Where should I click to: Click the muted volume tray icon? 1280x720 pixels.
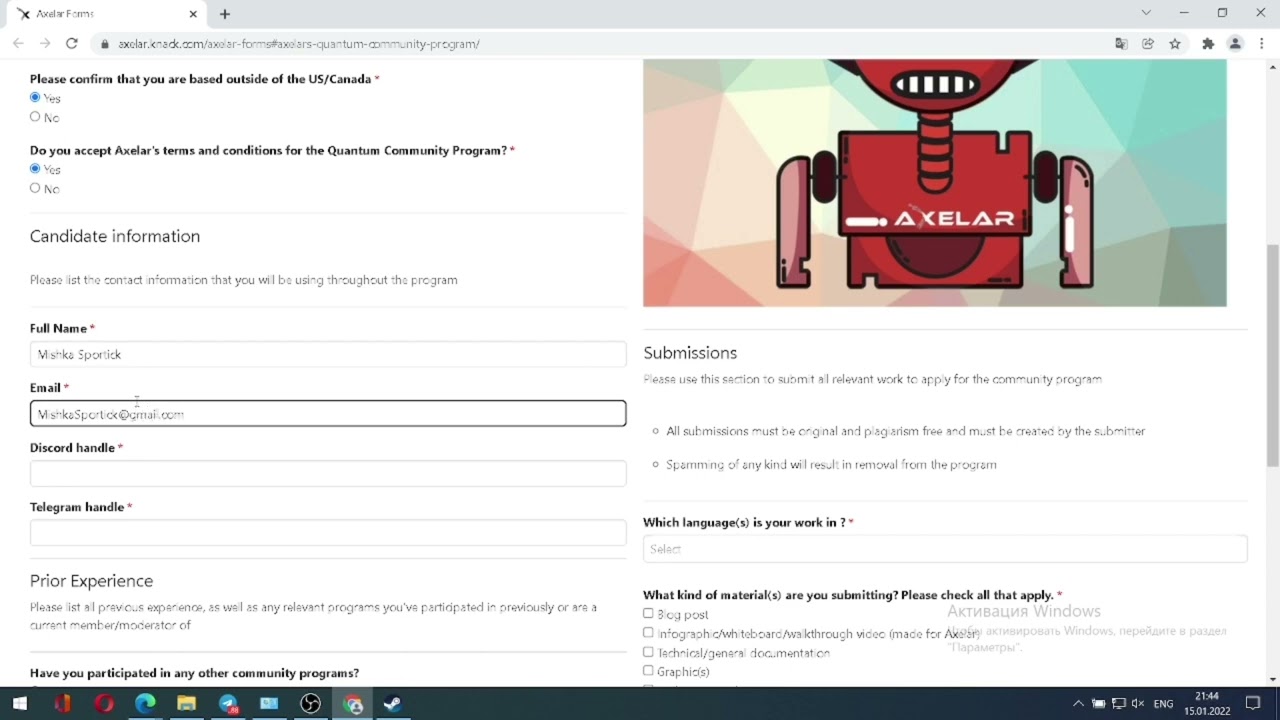pyautogui.click(x=1137, y=703)
